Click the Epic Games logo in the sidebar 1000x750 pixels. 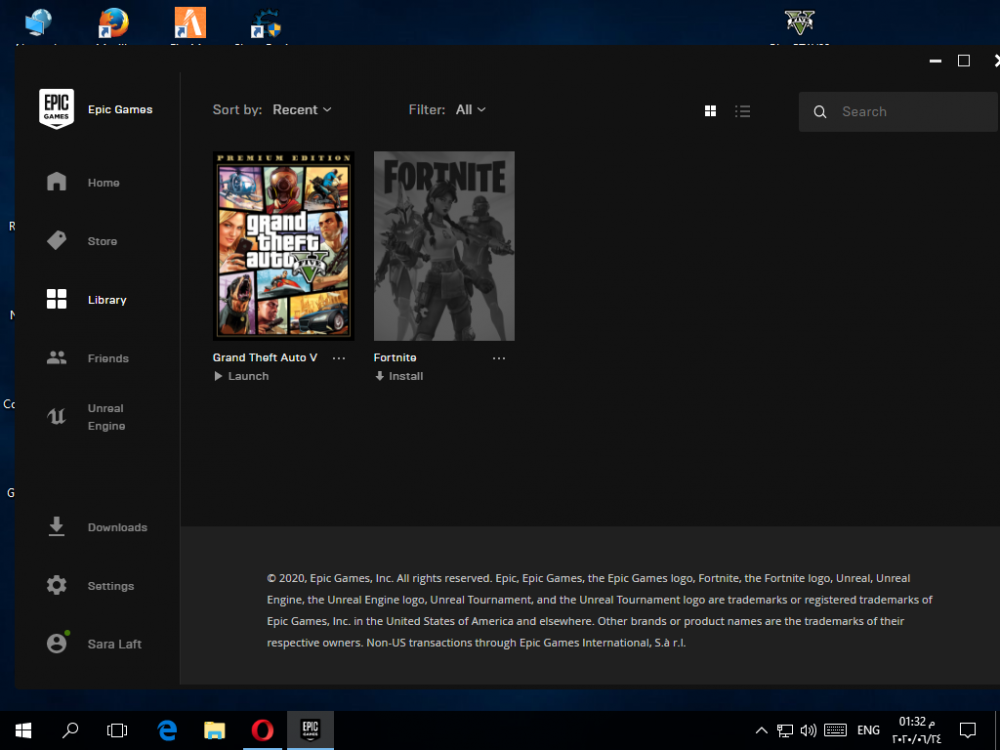tap(56, 109)
